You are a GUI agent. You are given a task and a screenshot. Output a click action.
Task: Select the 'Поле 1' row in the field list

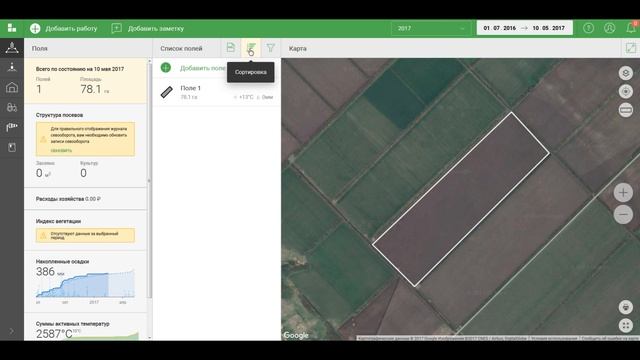point(217,92)
